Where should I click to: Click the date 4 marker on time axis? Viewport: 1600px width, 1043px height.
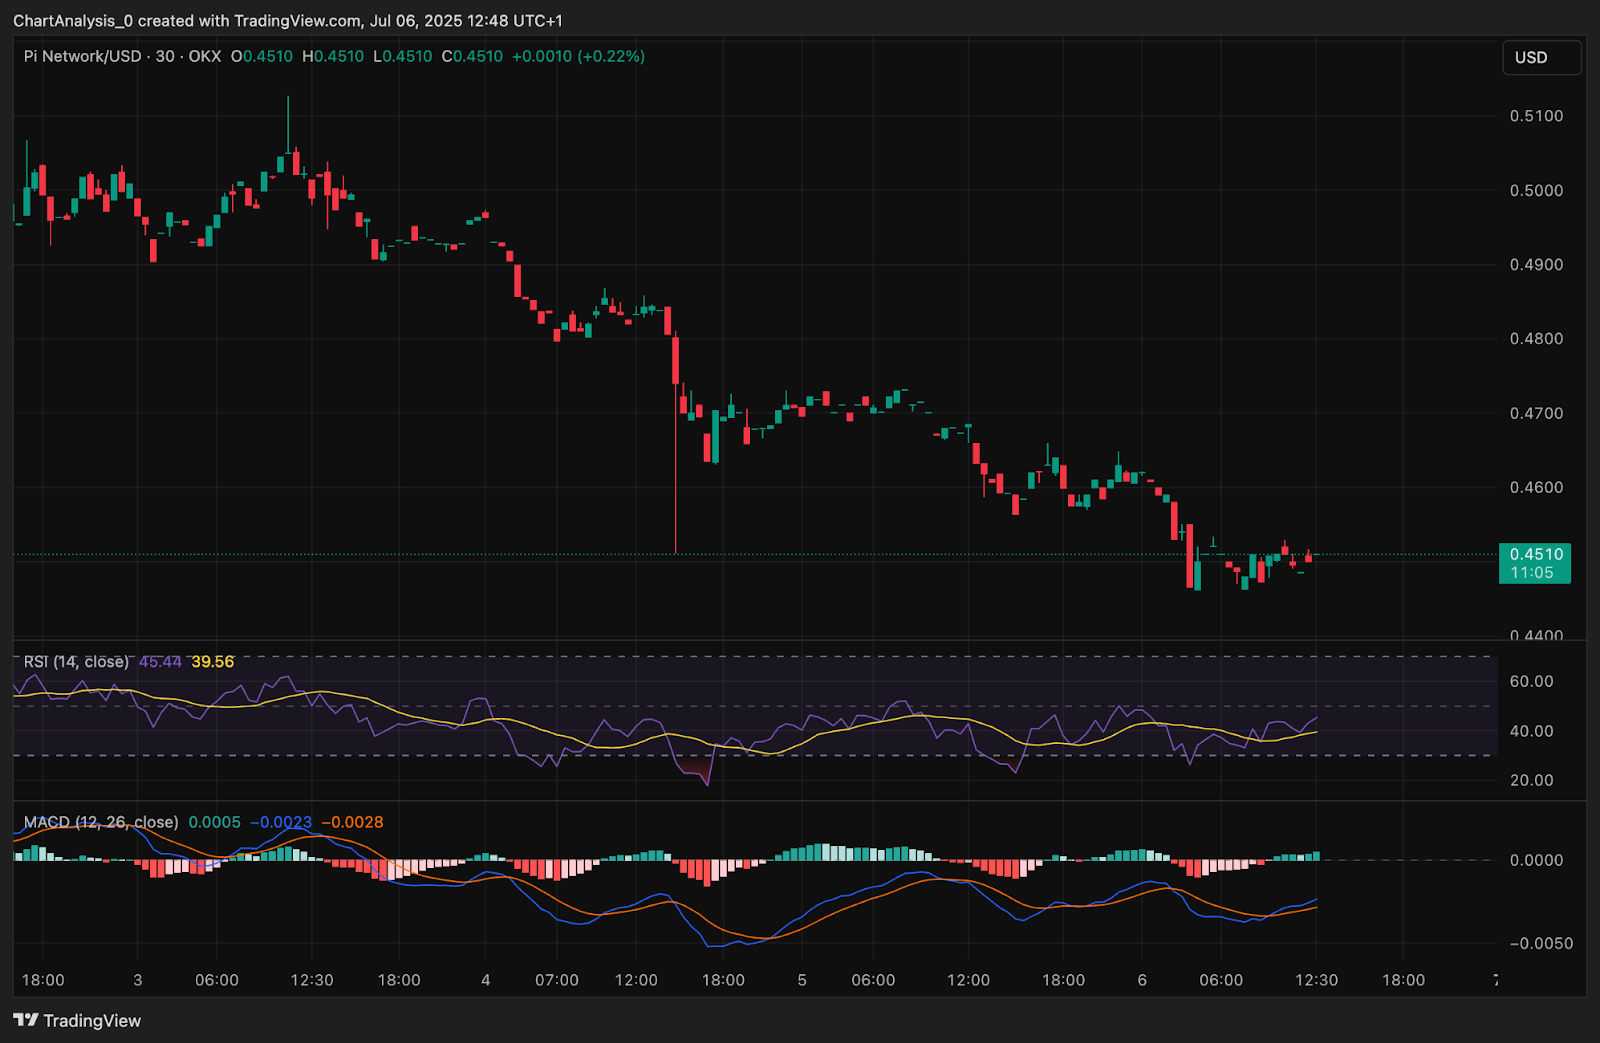pos(486,980)
